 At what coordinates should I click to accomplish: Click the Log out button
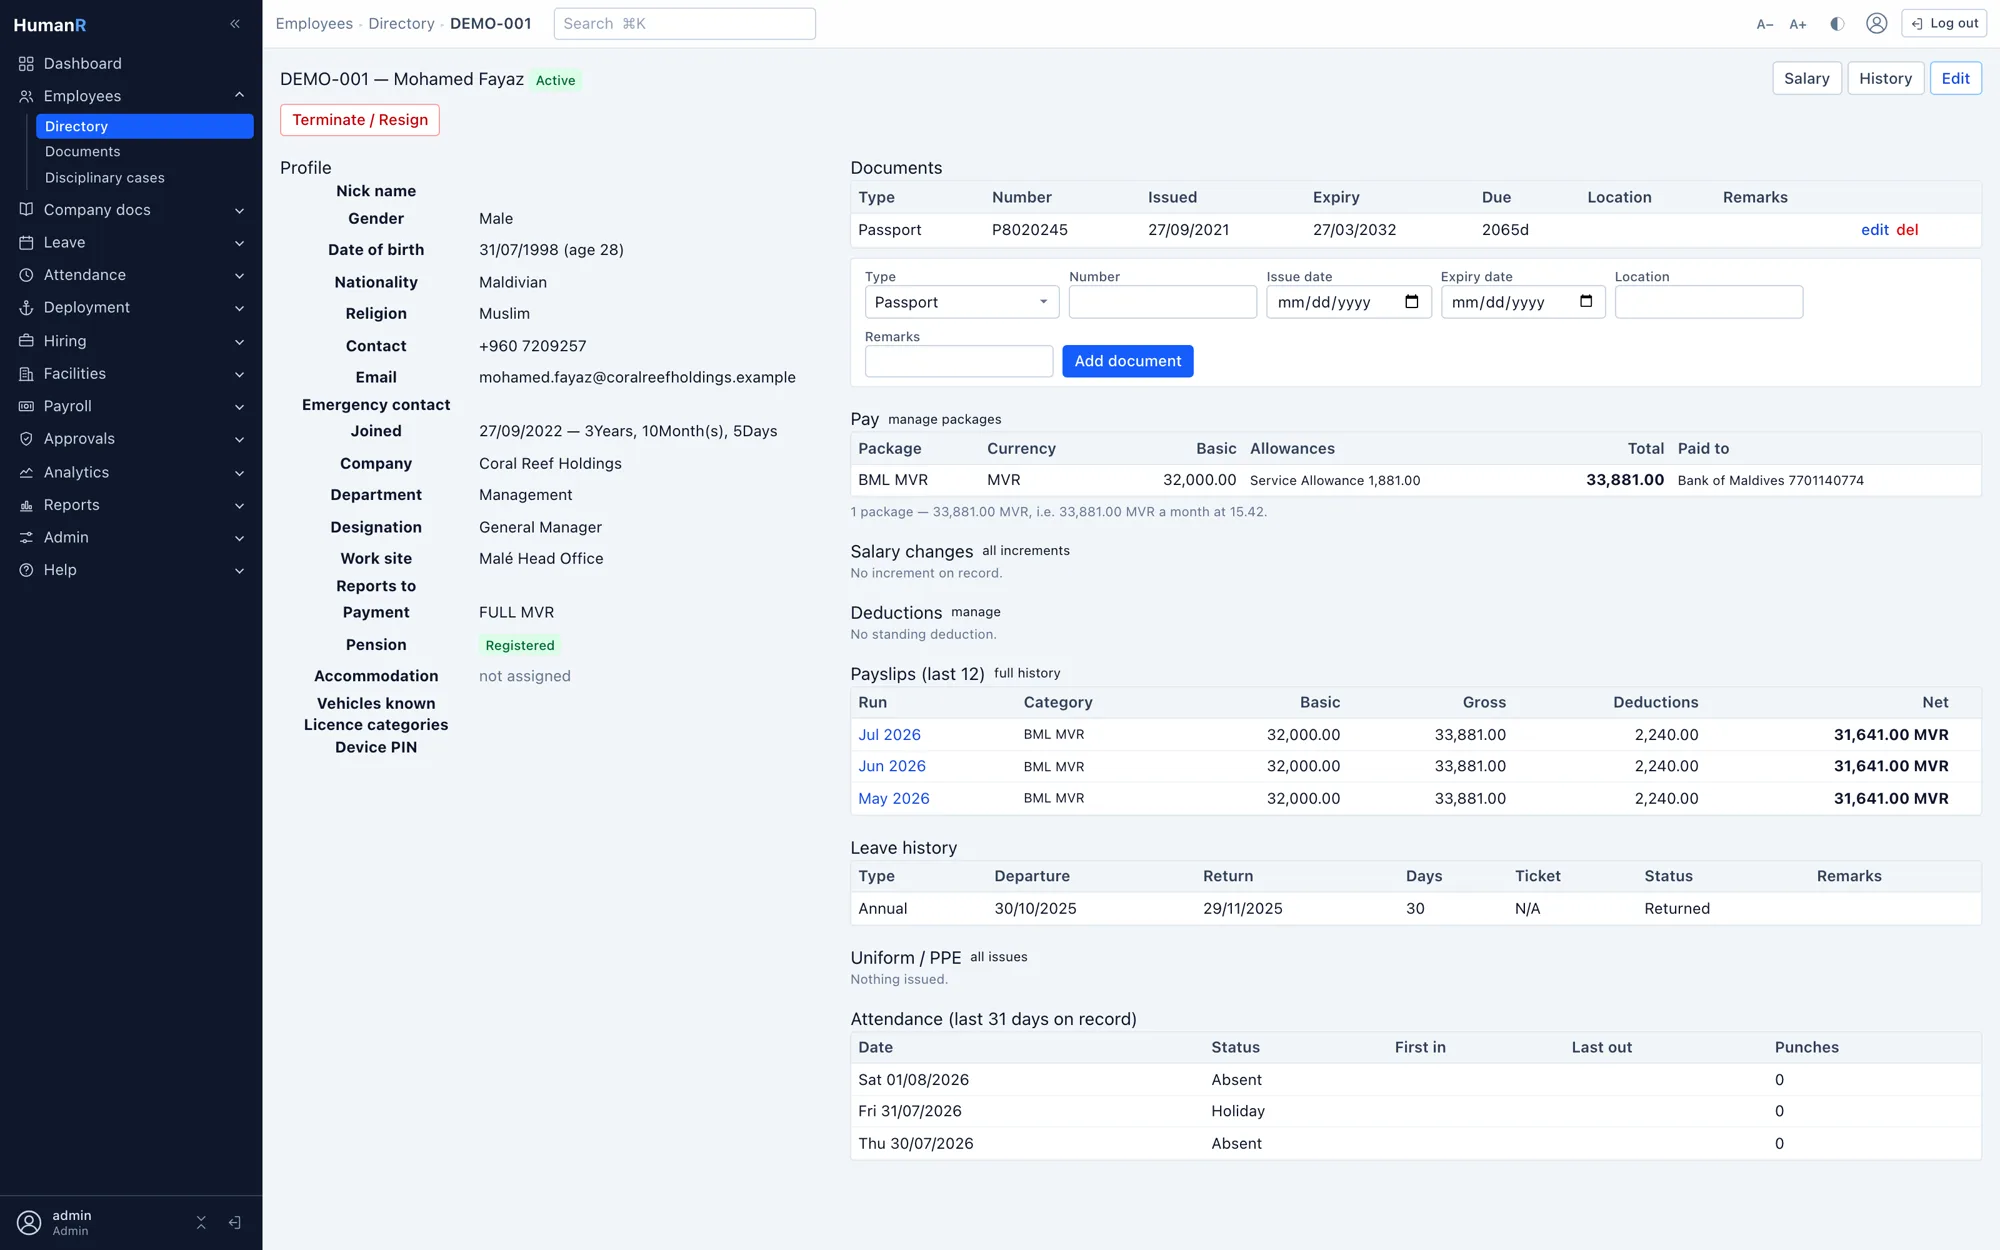tap(1943, 24)
